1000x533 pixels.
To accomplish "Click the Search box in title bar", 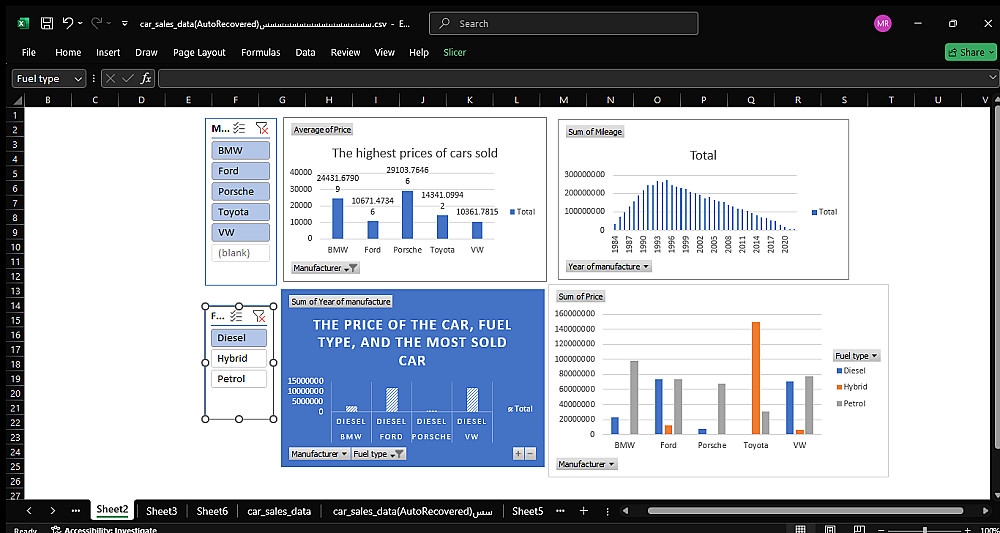I will (x=564, y=24).
